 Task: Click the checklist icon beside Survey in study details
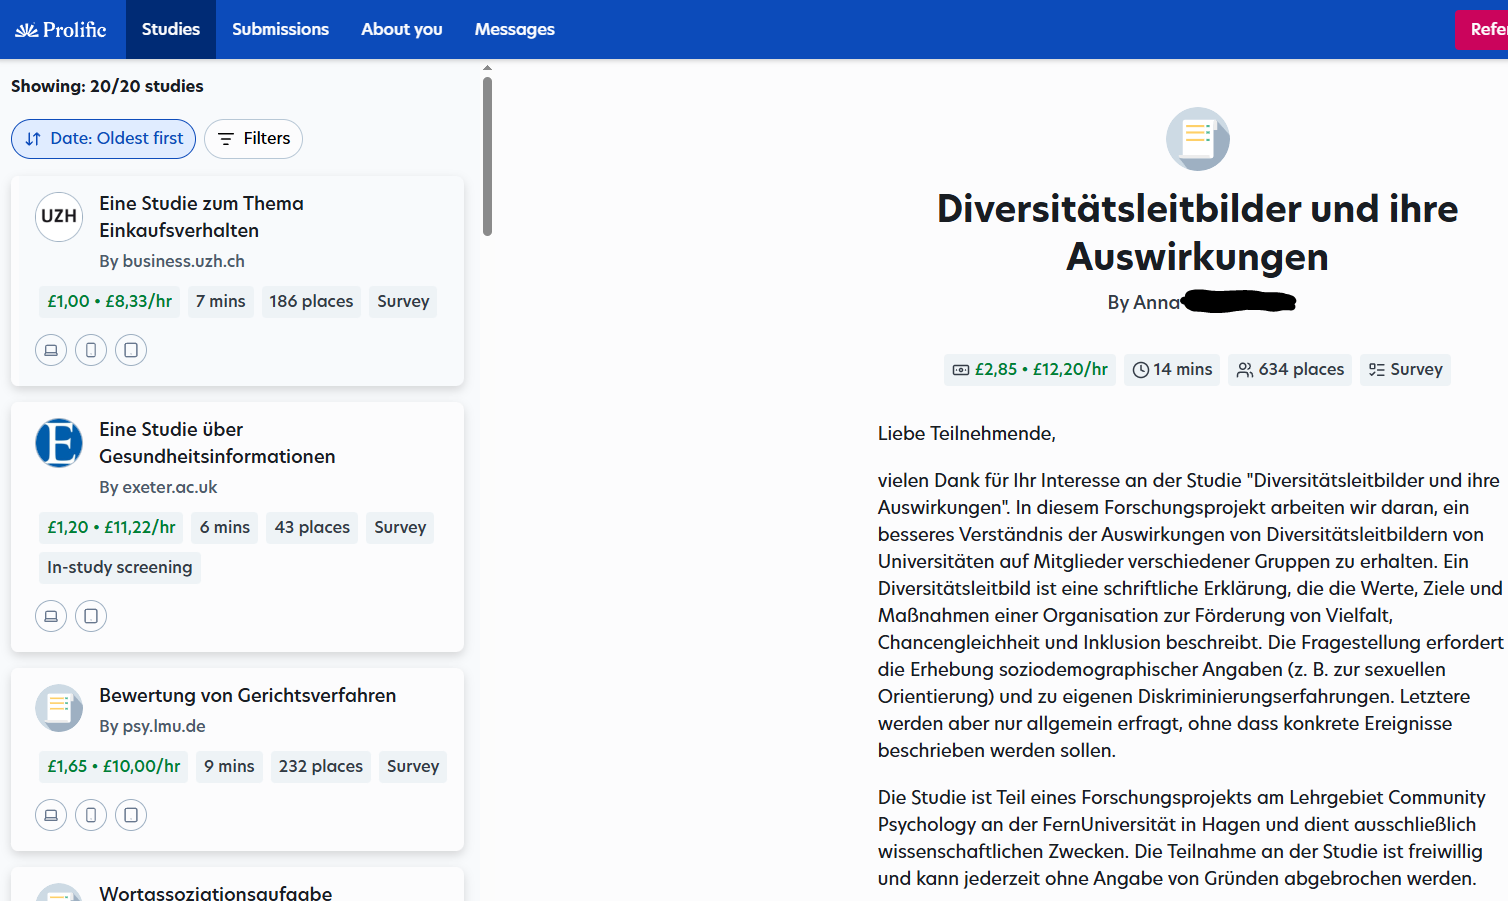(1377, 370)
